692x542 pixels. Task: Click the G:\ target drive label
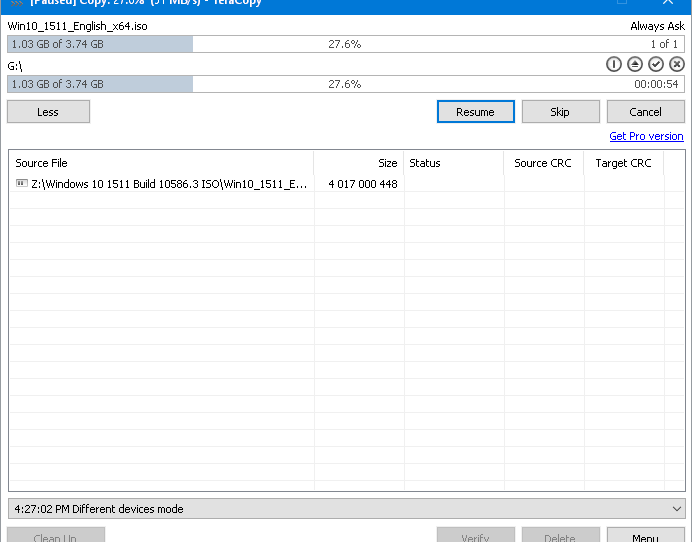point(15,66)
